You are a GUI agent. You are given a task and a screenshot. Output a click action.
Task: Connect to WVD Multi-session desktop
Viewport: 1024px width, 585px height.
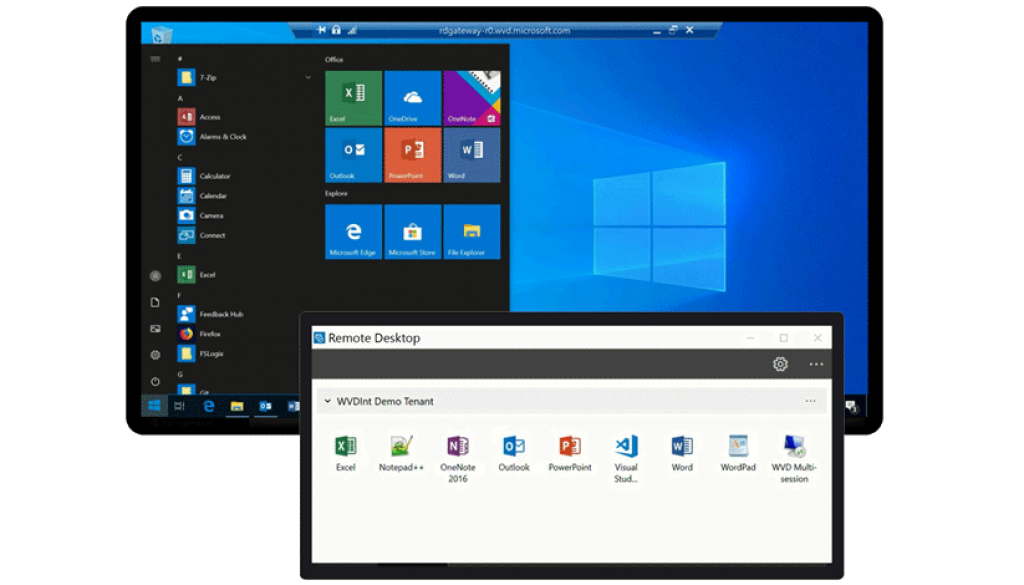[x=794, y=458]
